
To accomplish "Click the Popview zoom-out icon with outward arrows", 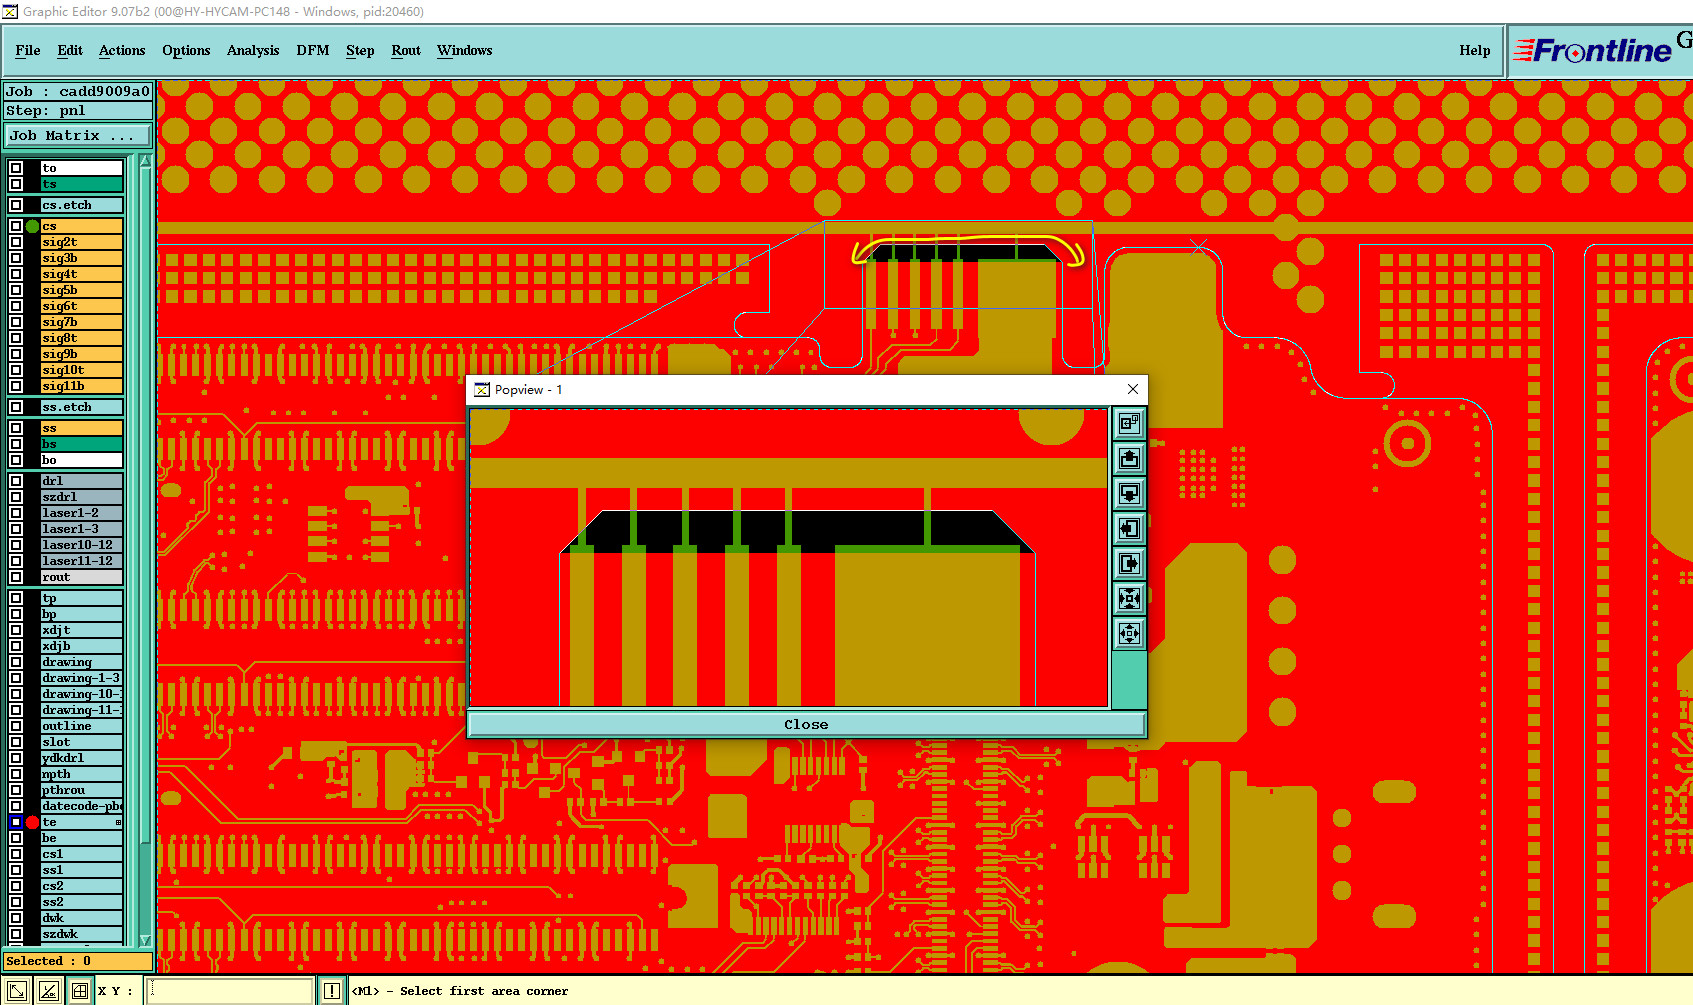I will (x=1129, y=634).
